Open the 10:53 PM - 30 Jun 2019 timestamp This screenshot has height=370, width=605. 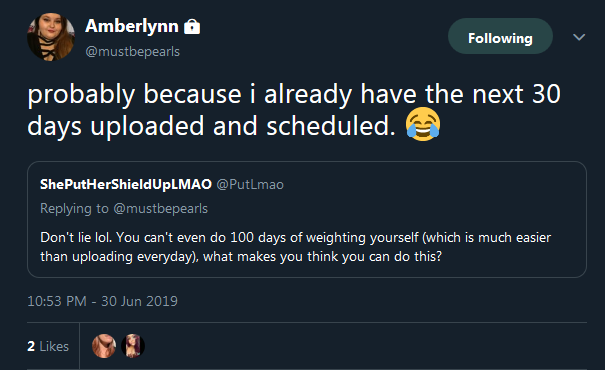102,301
